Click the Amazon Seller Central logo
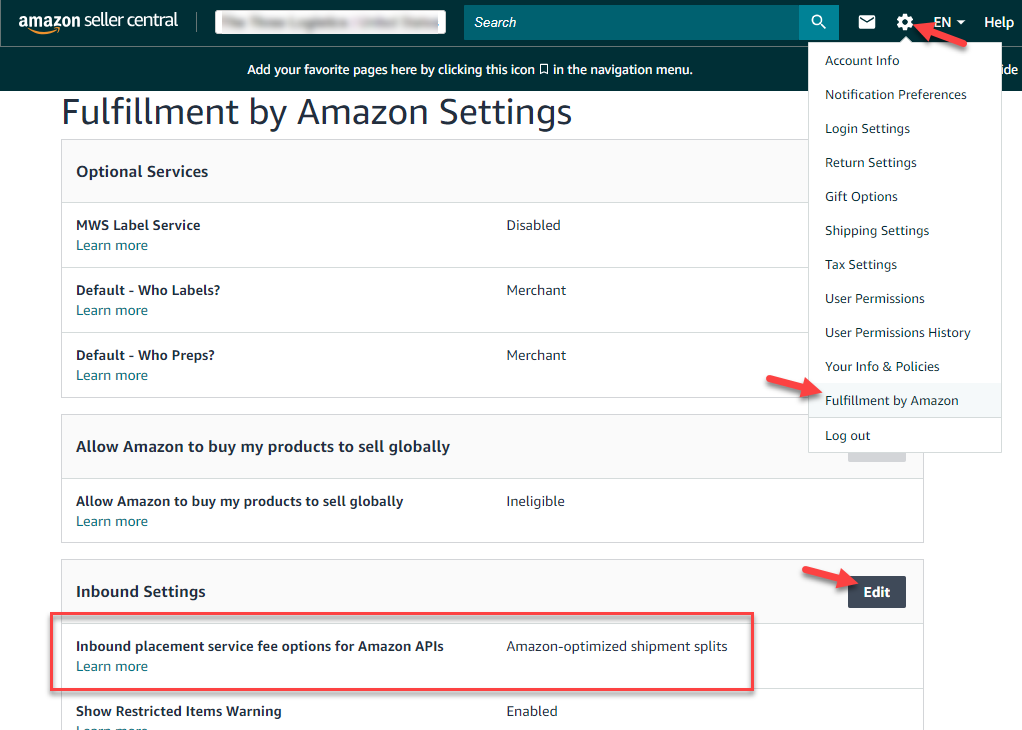This screenshot has height=730, width=1022. pyautogui.click(x=98, y=22)
